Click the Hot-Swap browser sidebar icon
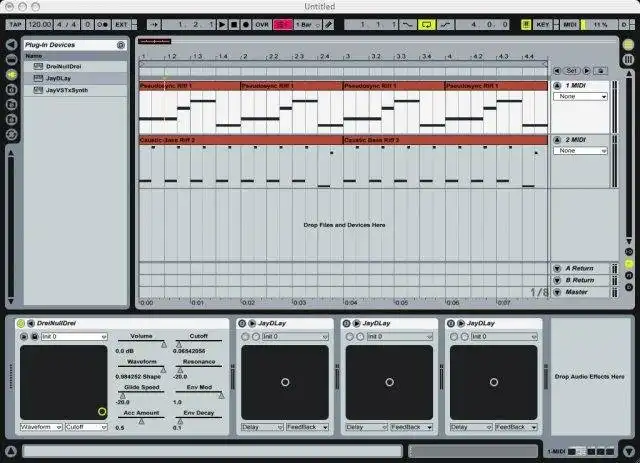The image size is (640, 463). pyautogui.click(x=11, y=134)
